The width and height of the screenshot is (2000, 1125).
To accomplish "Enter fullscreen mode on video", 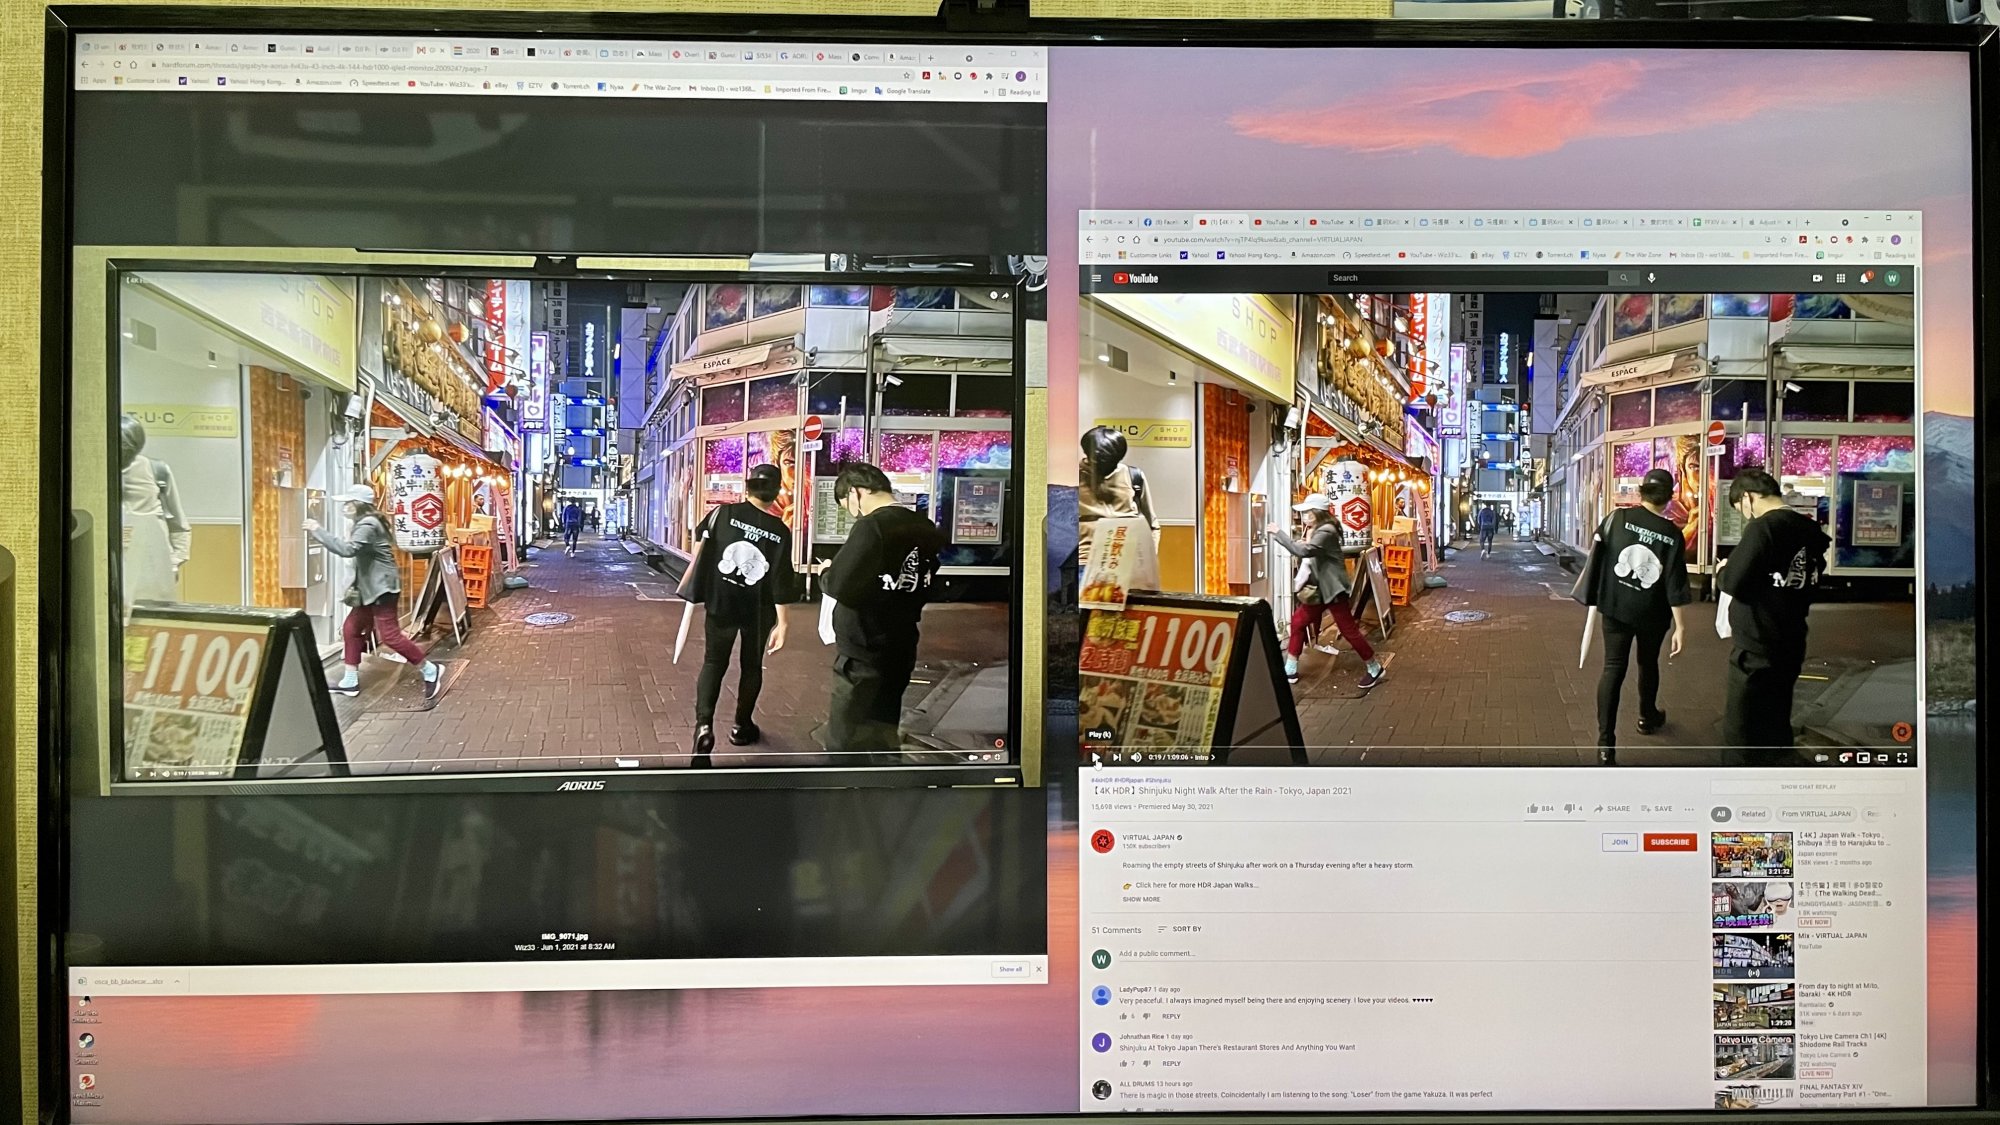I will (1902, 758).
